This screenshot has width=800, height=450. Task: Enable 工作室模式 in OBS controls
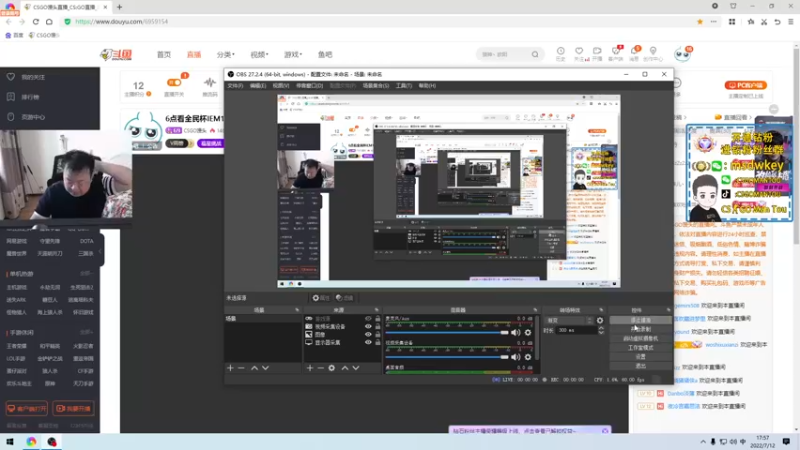click(640, 348)
